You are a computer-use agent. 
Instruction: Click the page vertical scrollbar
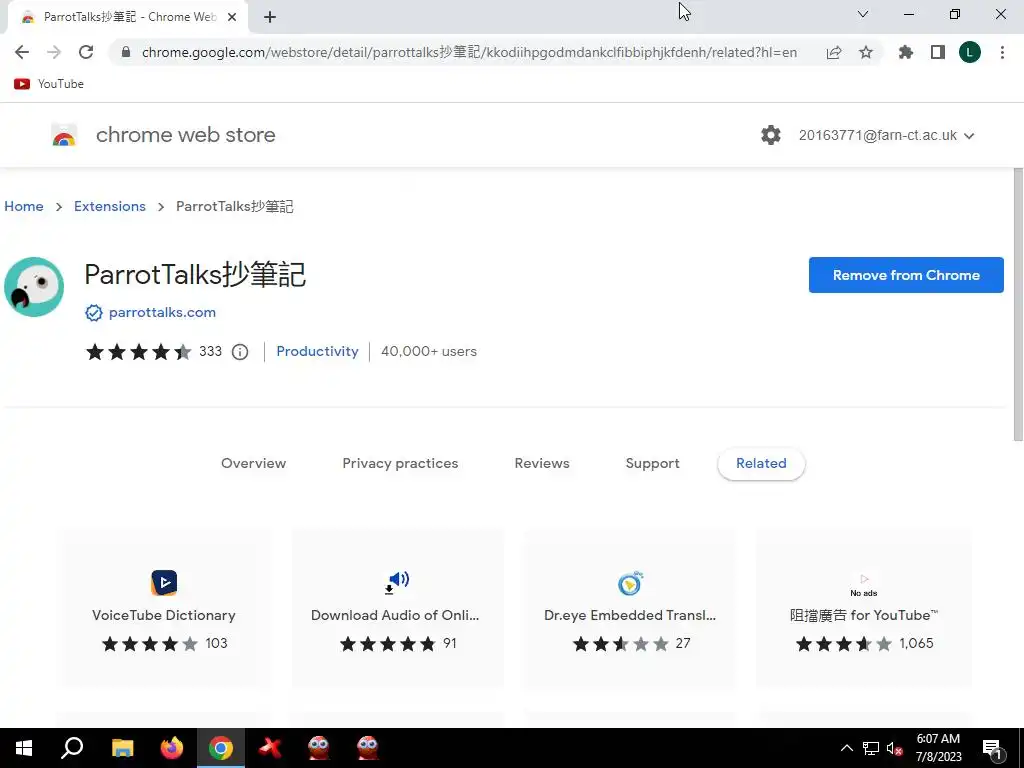pyautogui.click(x=1018, y=304)
